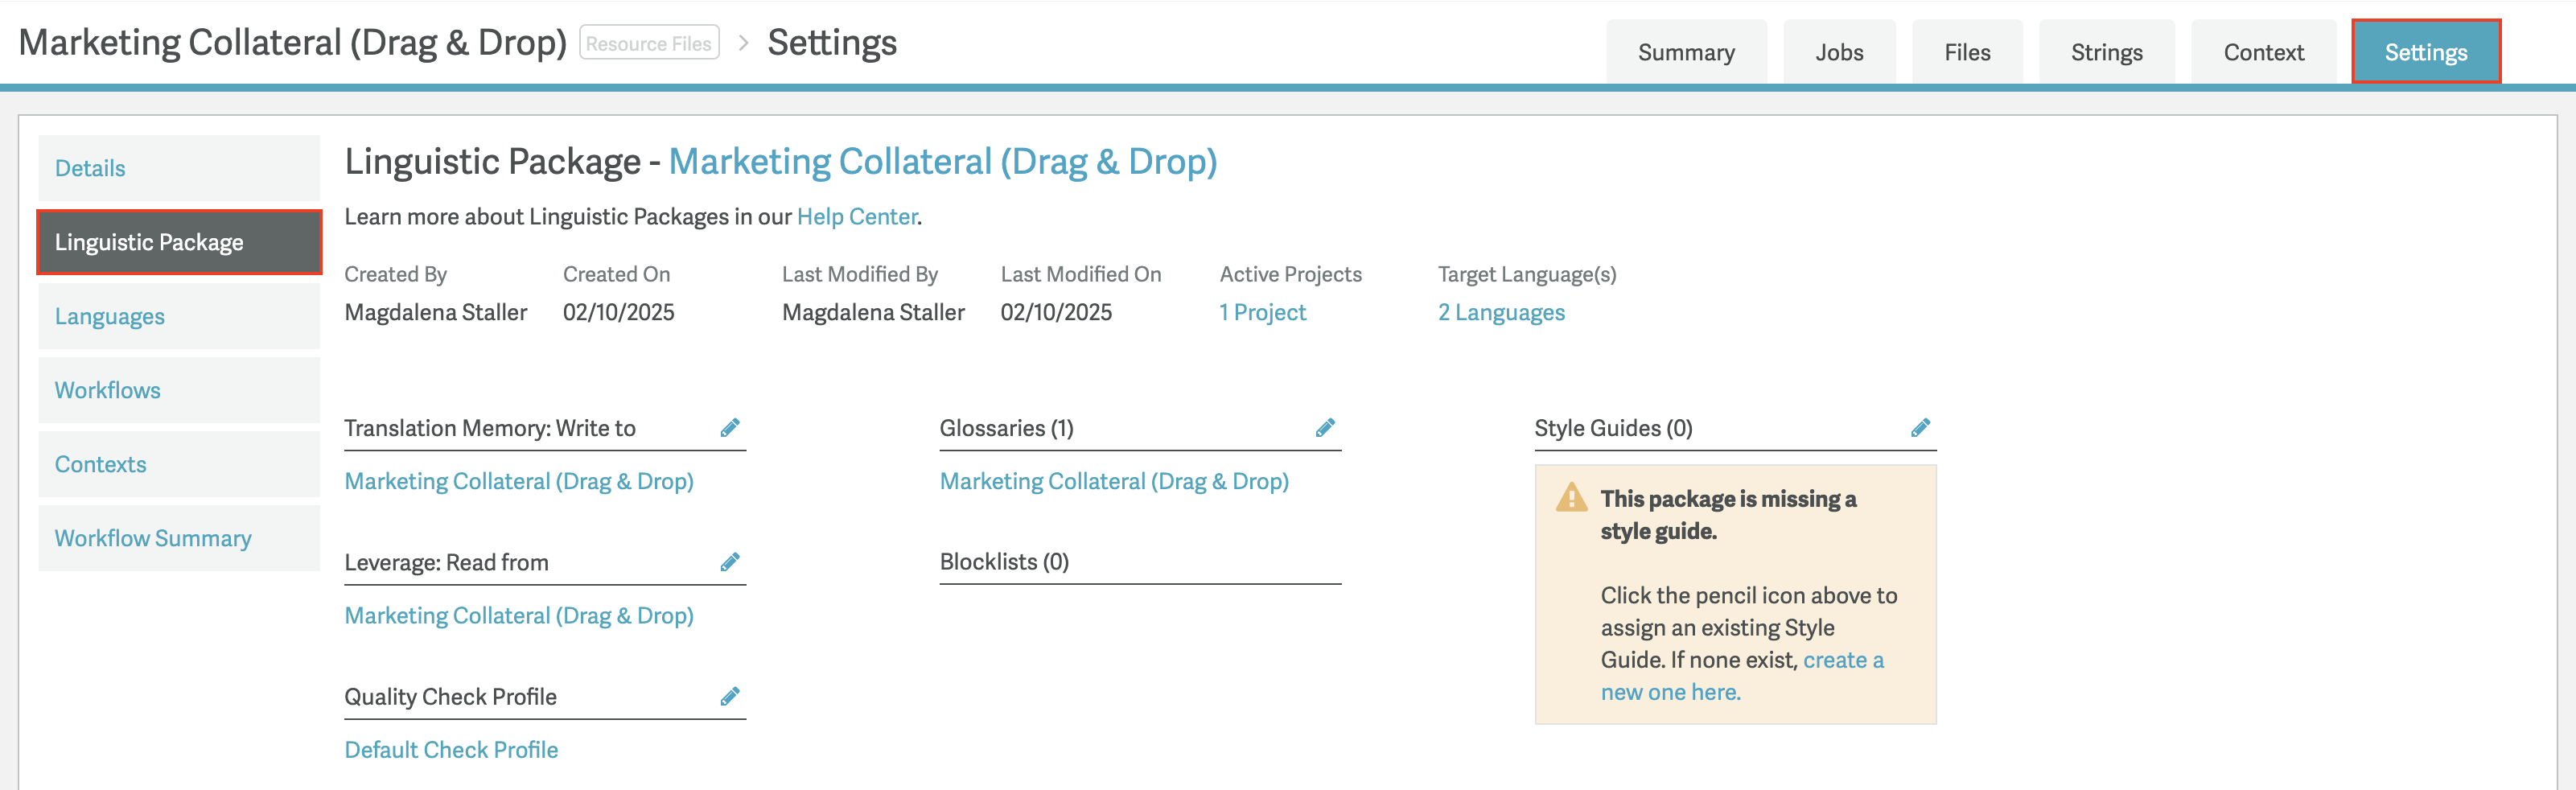Follow the Help Center link
Image resolution: width=2576 pixels, height=790 pixels.
click(x=857, y=217)
